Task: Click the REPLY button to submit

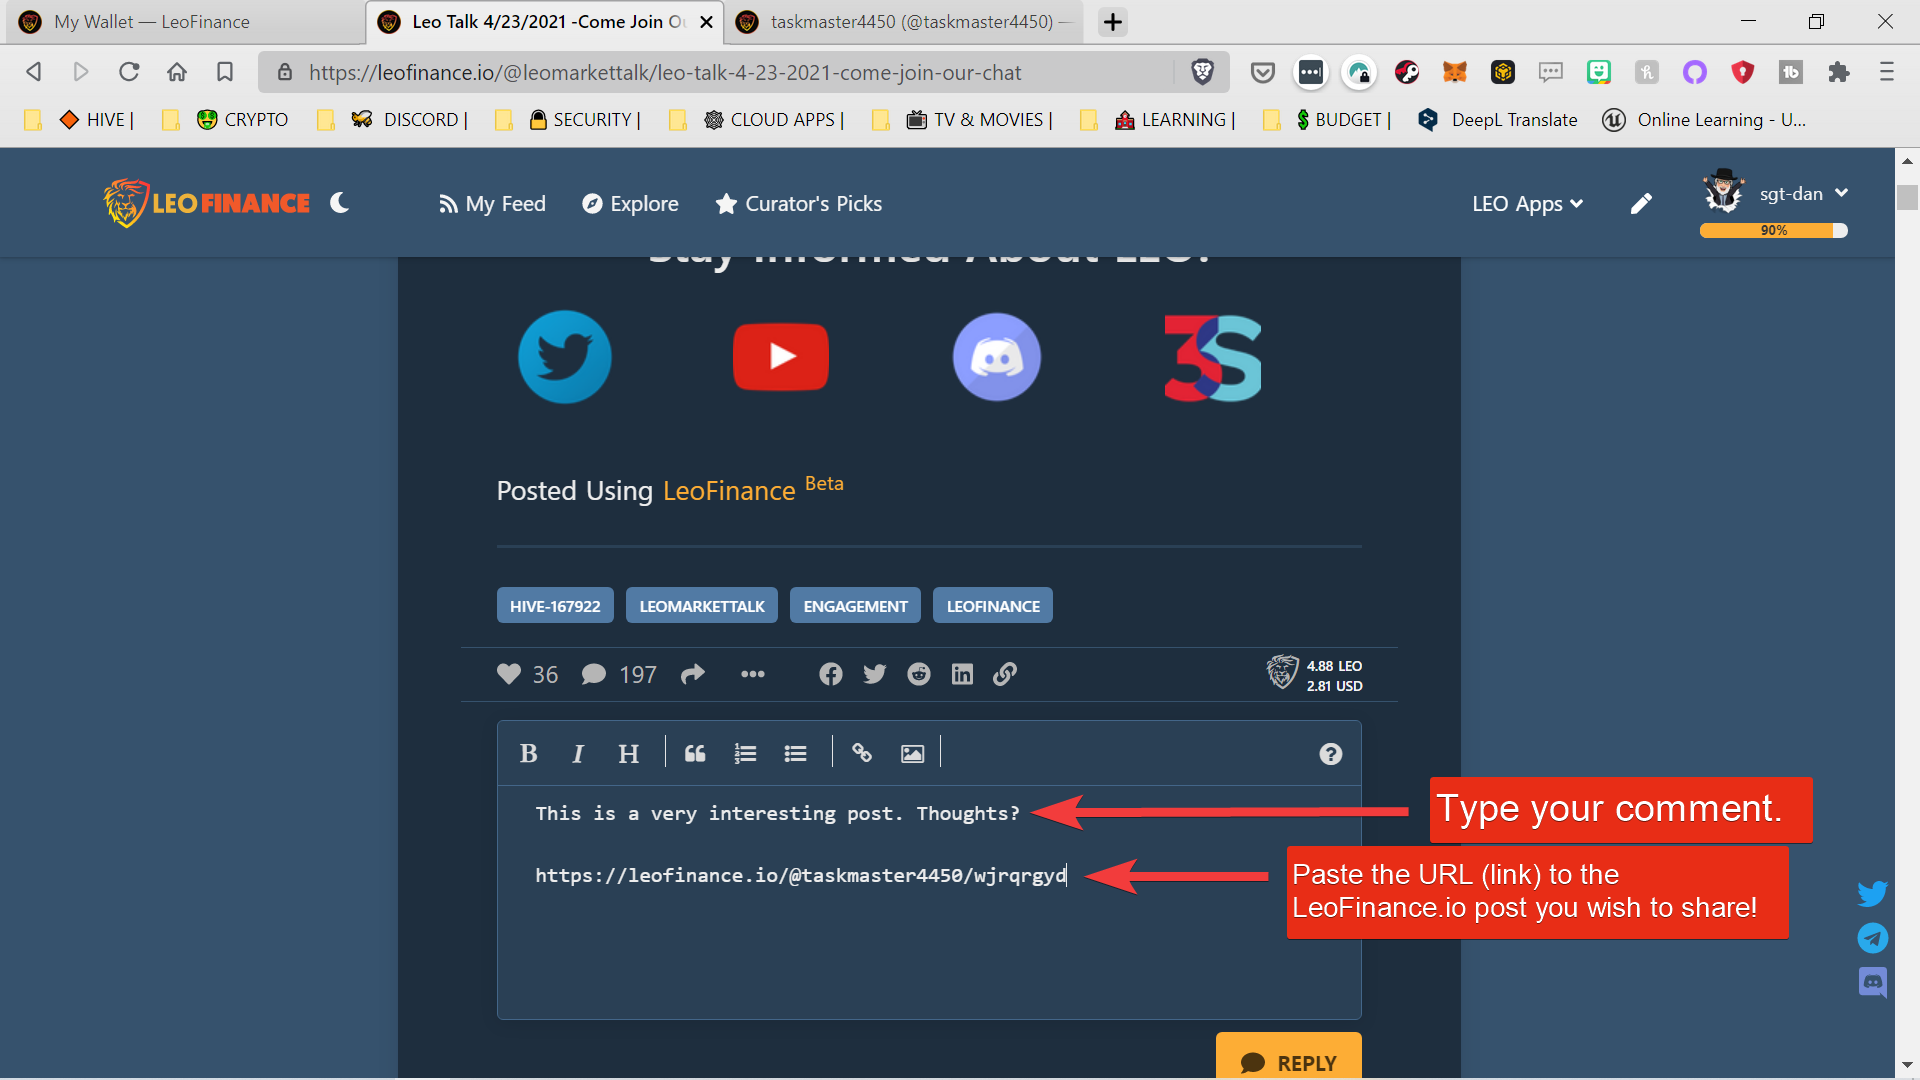Action: (x=1288, y=1062)
